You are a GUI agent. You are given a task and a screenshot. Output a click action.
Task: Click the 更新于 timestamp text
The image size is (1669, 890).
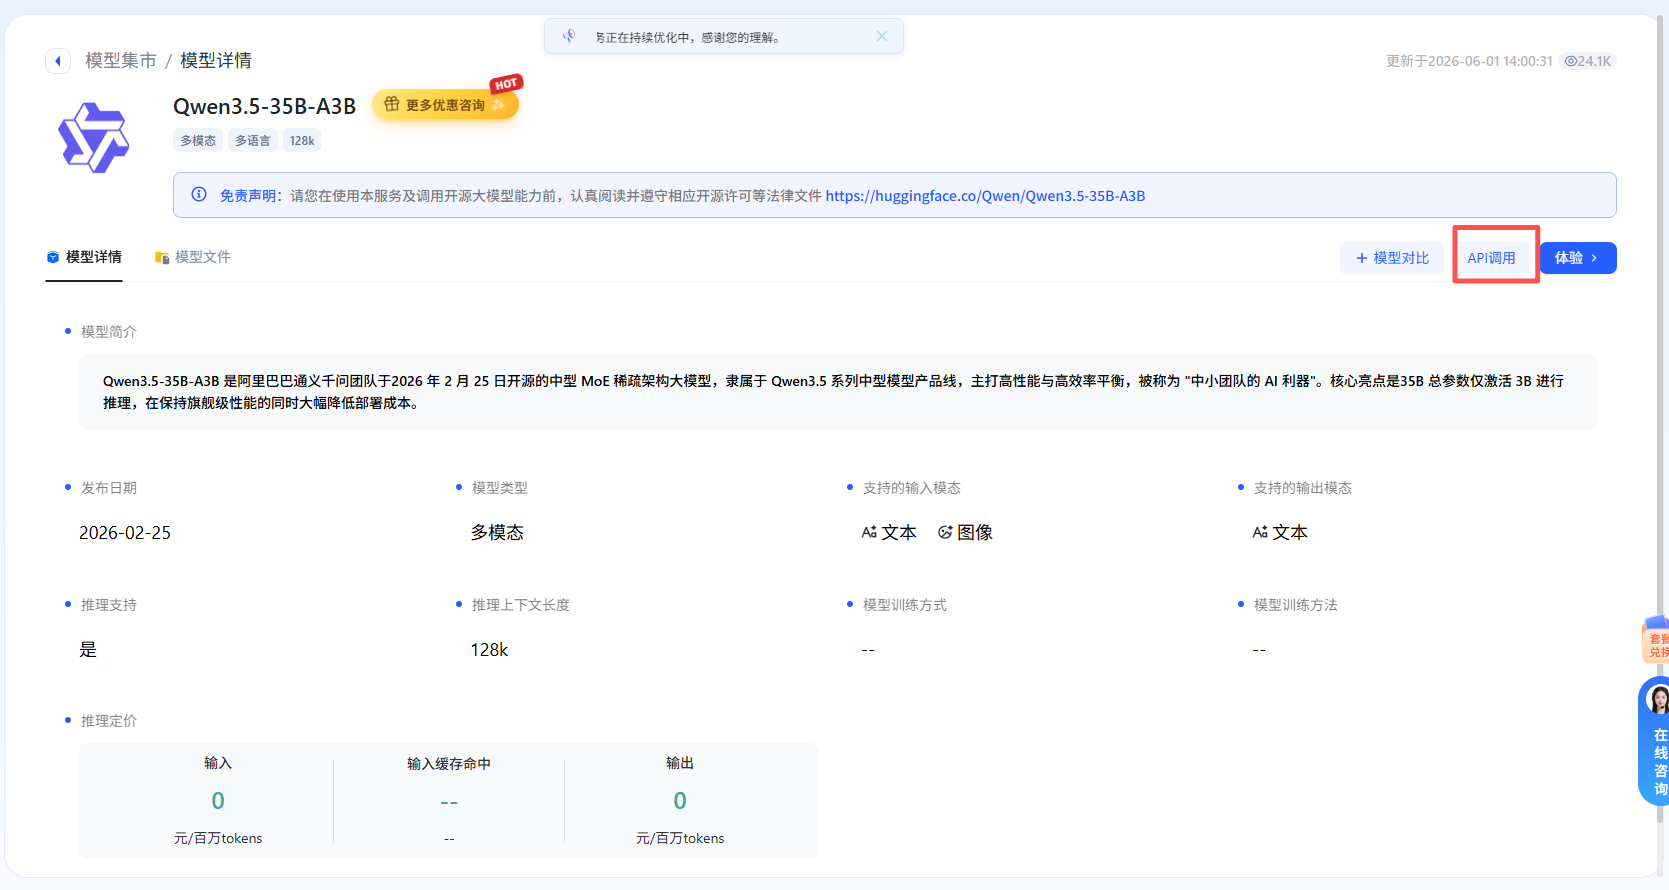click(1469, 61)
